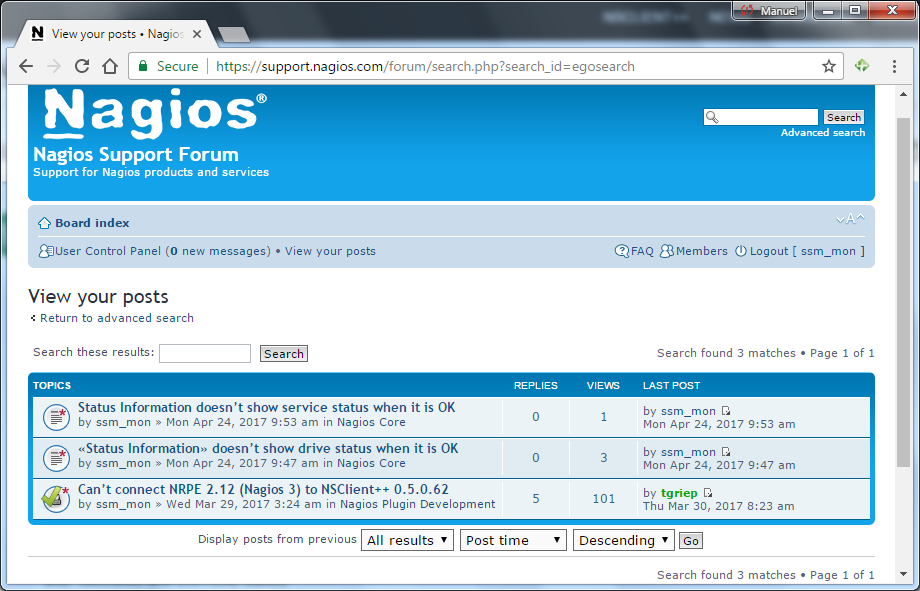The width and height of the screenshot is (920, 591).
Task: Open the 'All results' time range dropdown
Action: coord(407,540)
